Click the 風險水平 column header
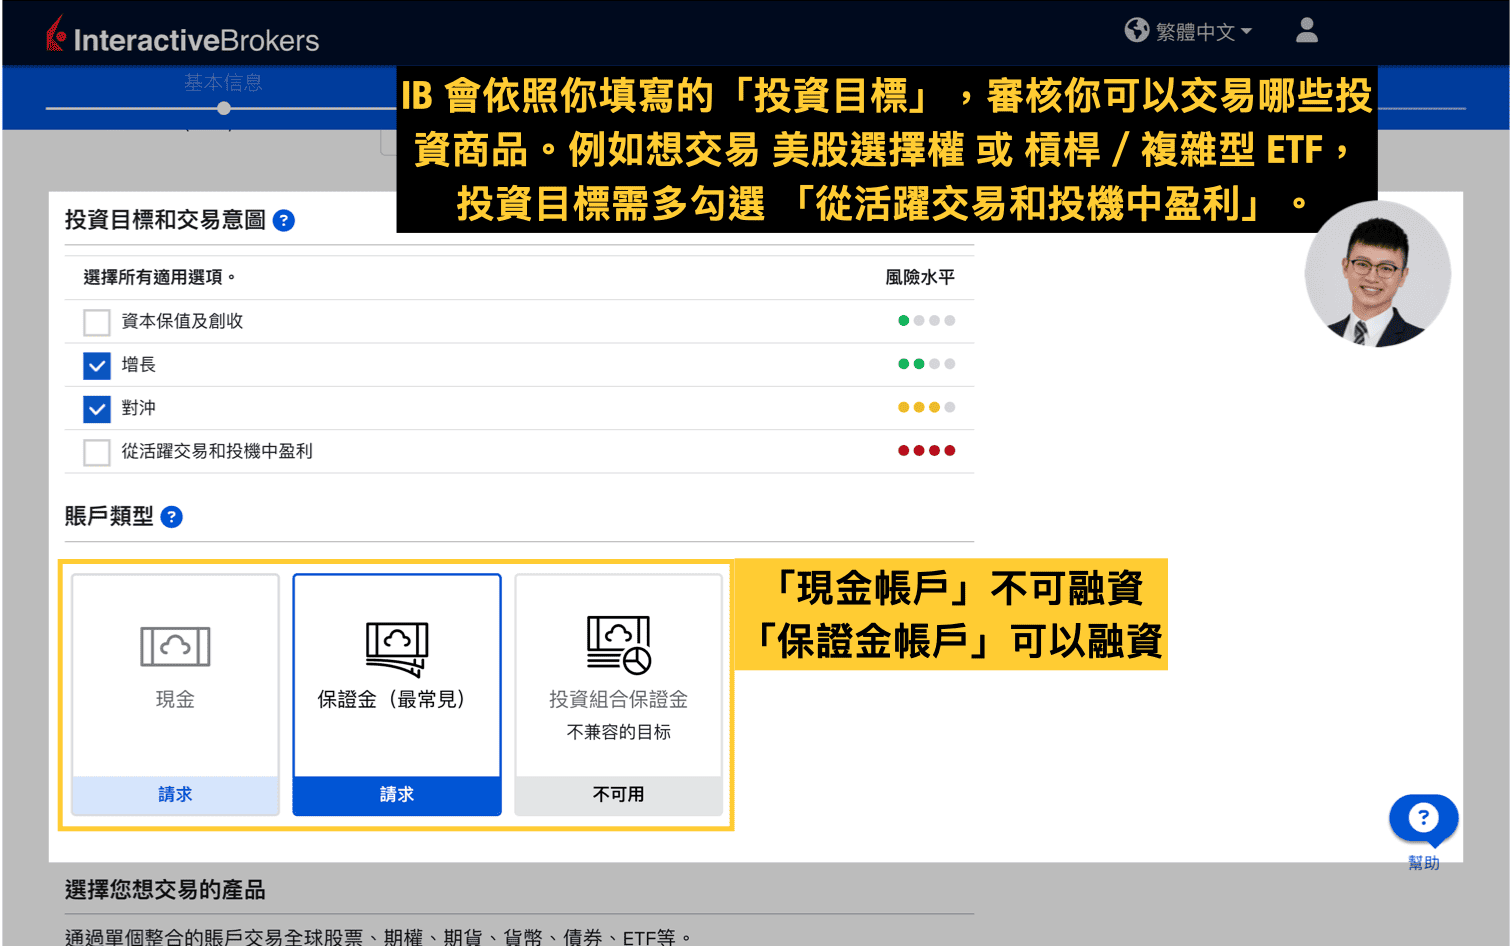This screenshot has width=1512, height=946. pyautogui.click(x=920, y=277)
